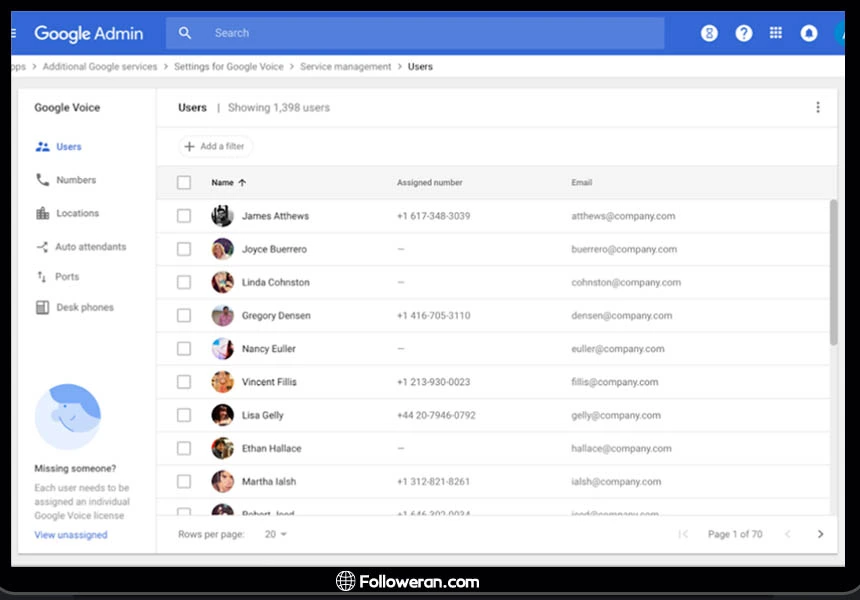Tick the checkbox next to Gregory Densen
Image resolution: width=860 pixels, height=600 pixels.
pos(184,315)
